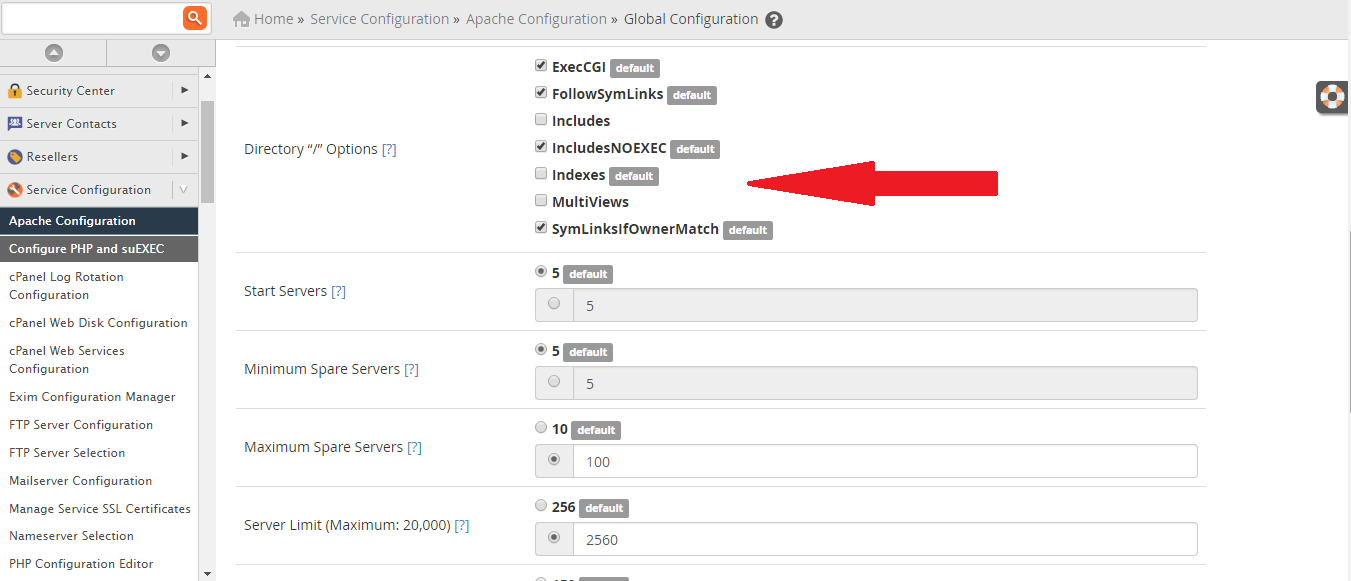
Task: Click the Resellers sidebar icon
Action: (x=15, y=157)
